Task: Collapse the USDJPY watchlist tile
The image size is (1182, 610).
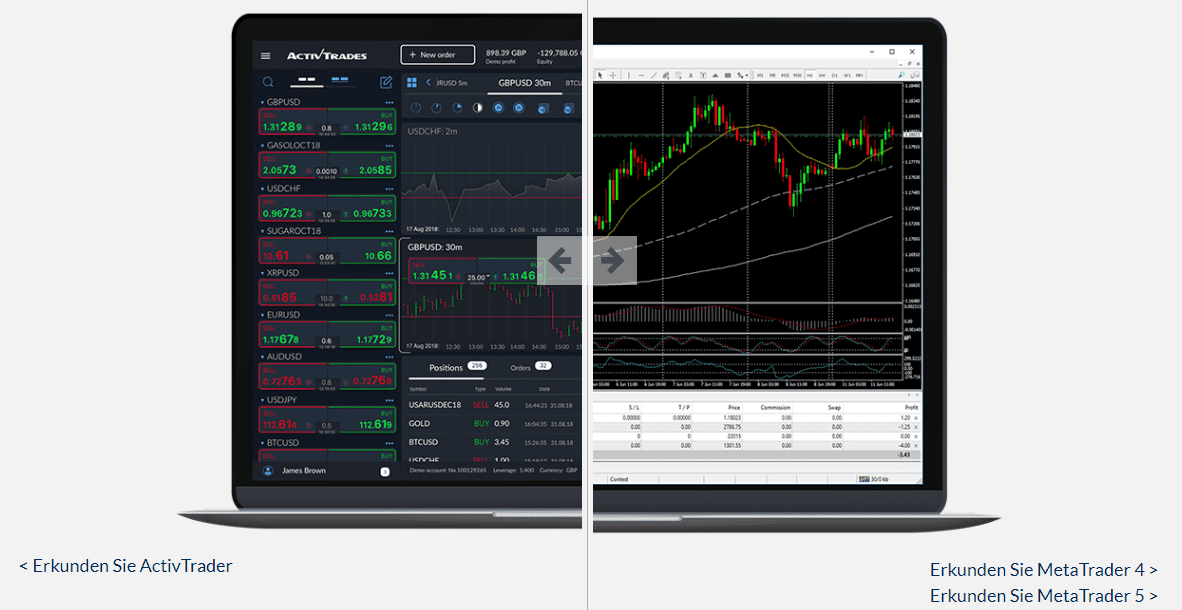Action: [262, 400]
